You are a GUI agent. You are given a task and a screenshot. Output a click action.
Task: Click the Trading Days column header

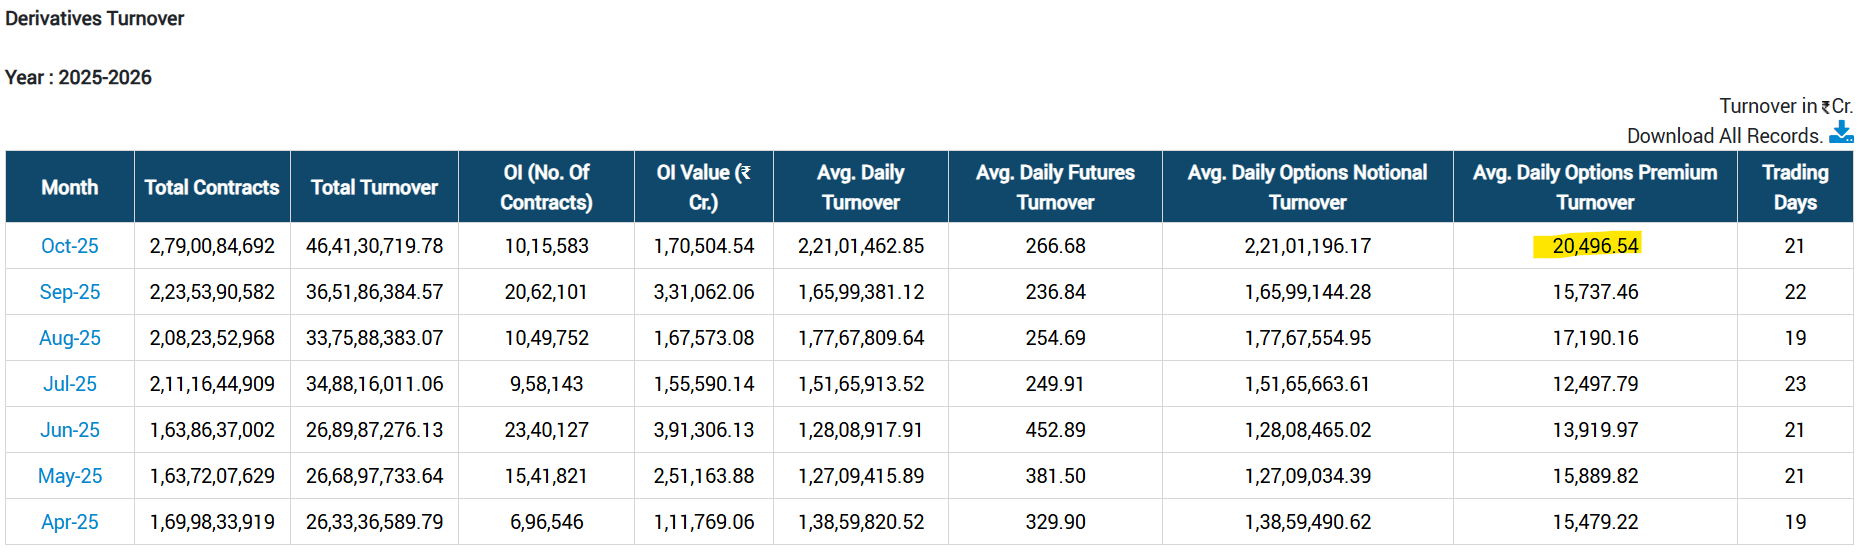point(1795,187)
